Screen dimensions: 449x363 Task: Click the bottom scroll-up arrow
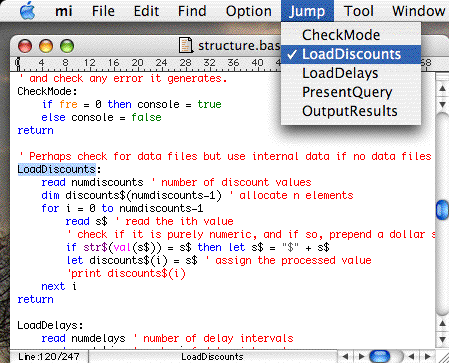(x=442, y=323)
